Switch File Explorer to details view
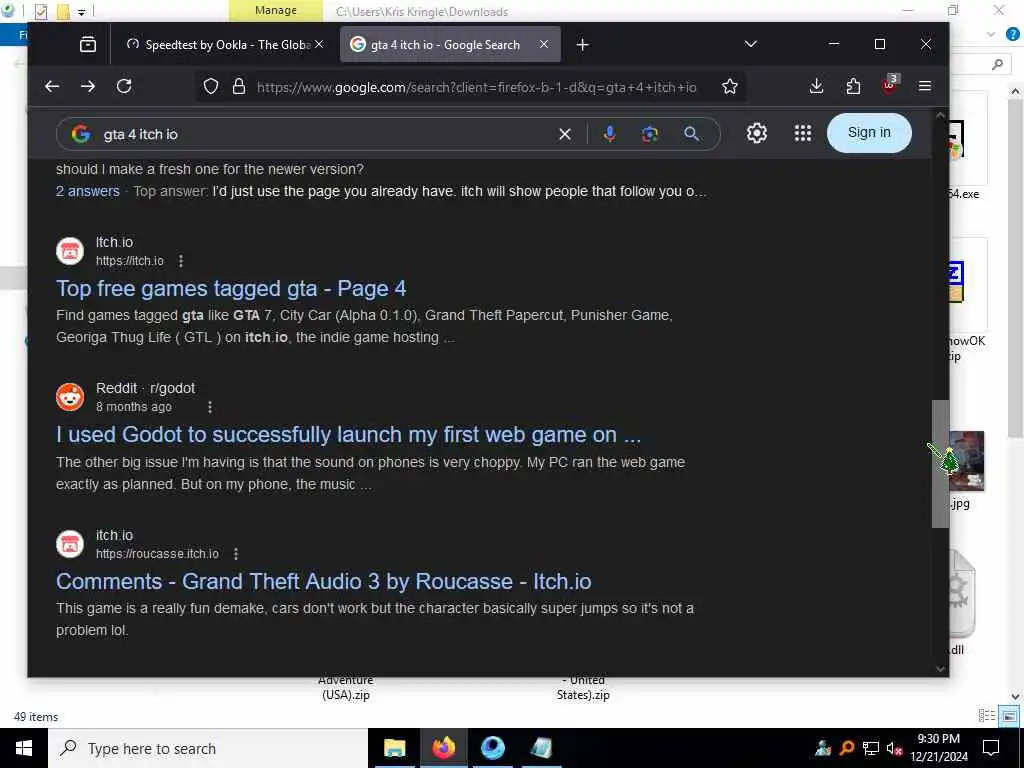Viewport: 1024px width, 768px height. 987,716
